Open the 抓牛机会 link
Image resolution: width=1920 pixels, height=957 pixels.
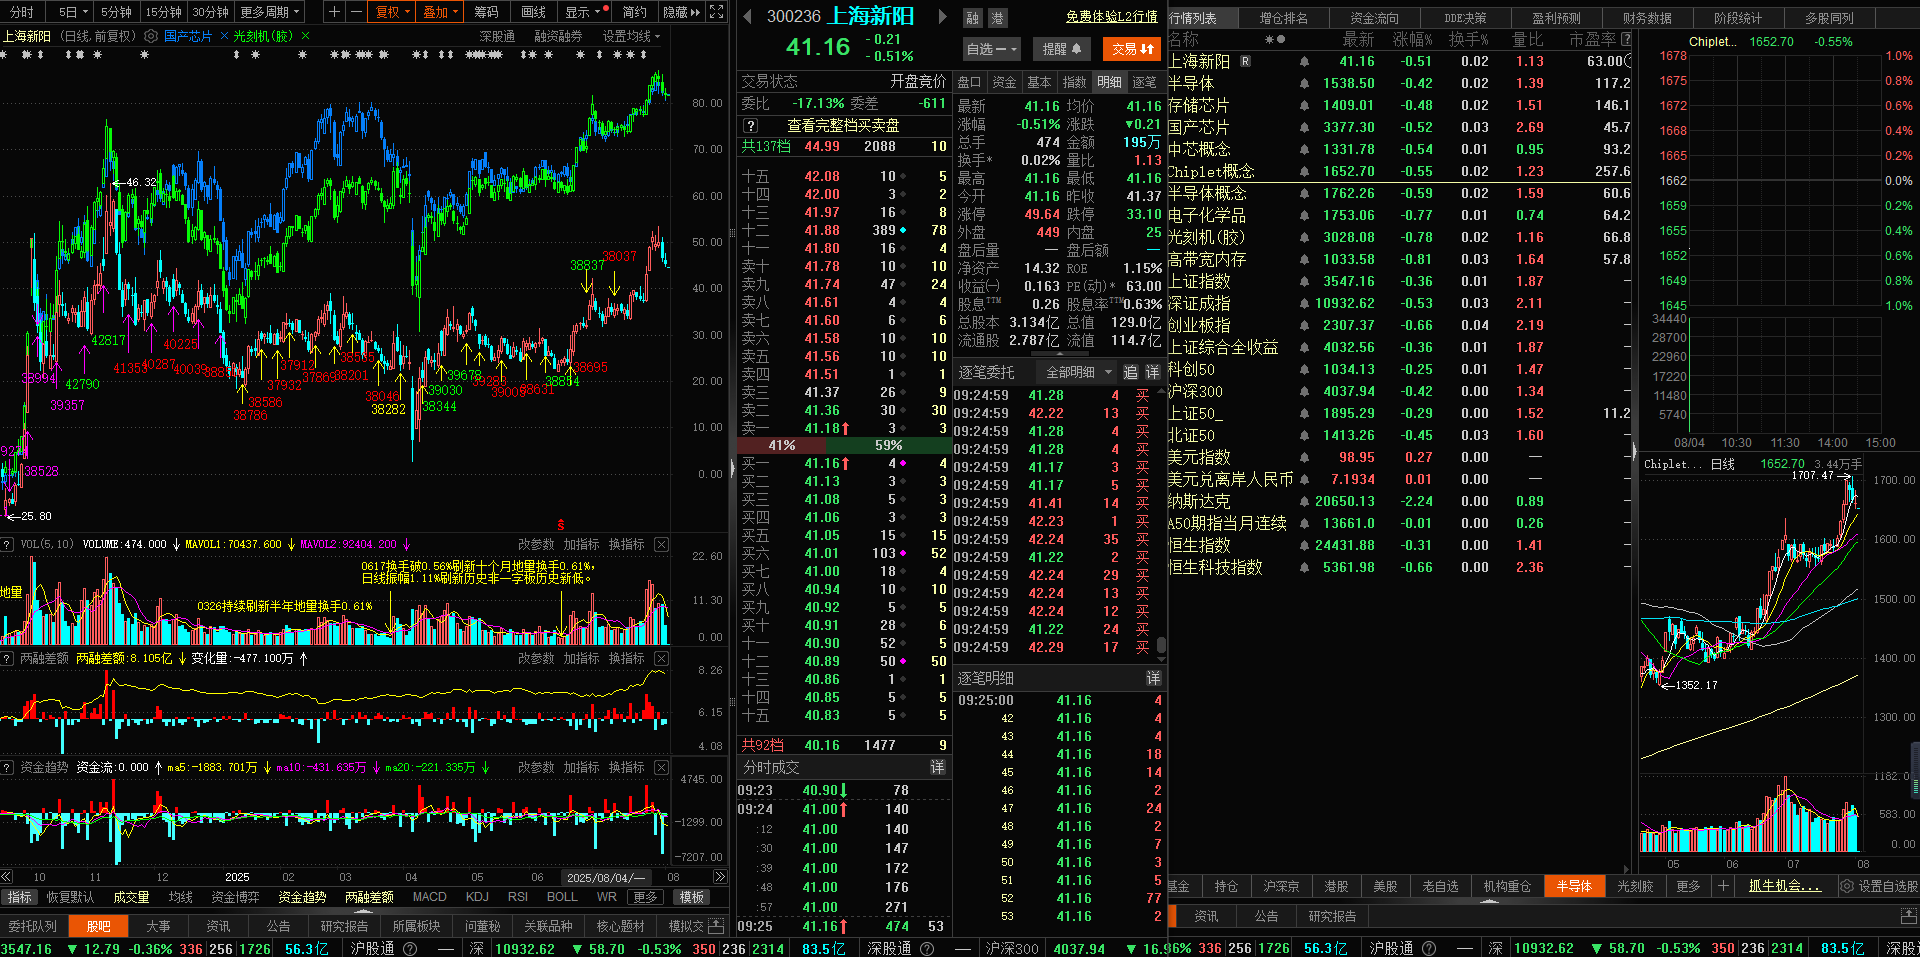click(x=1784, y=886)
